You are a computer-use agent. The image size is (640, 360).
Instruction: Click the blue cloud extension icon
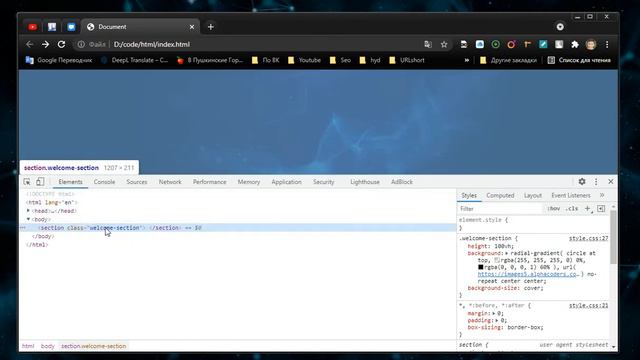point(480,44)
